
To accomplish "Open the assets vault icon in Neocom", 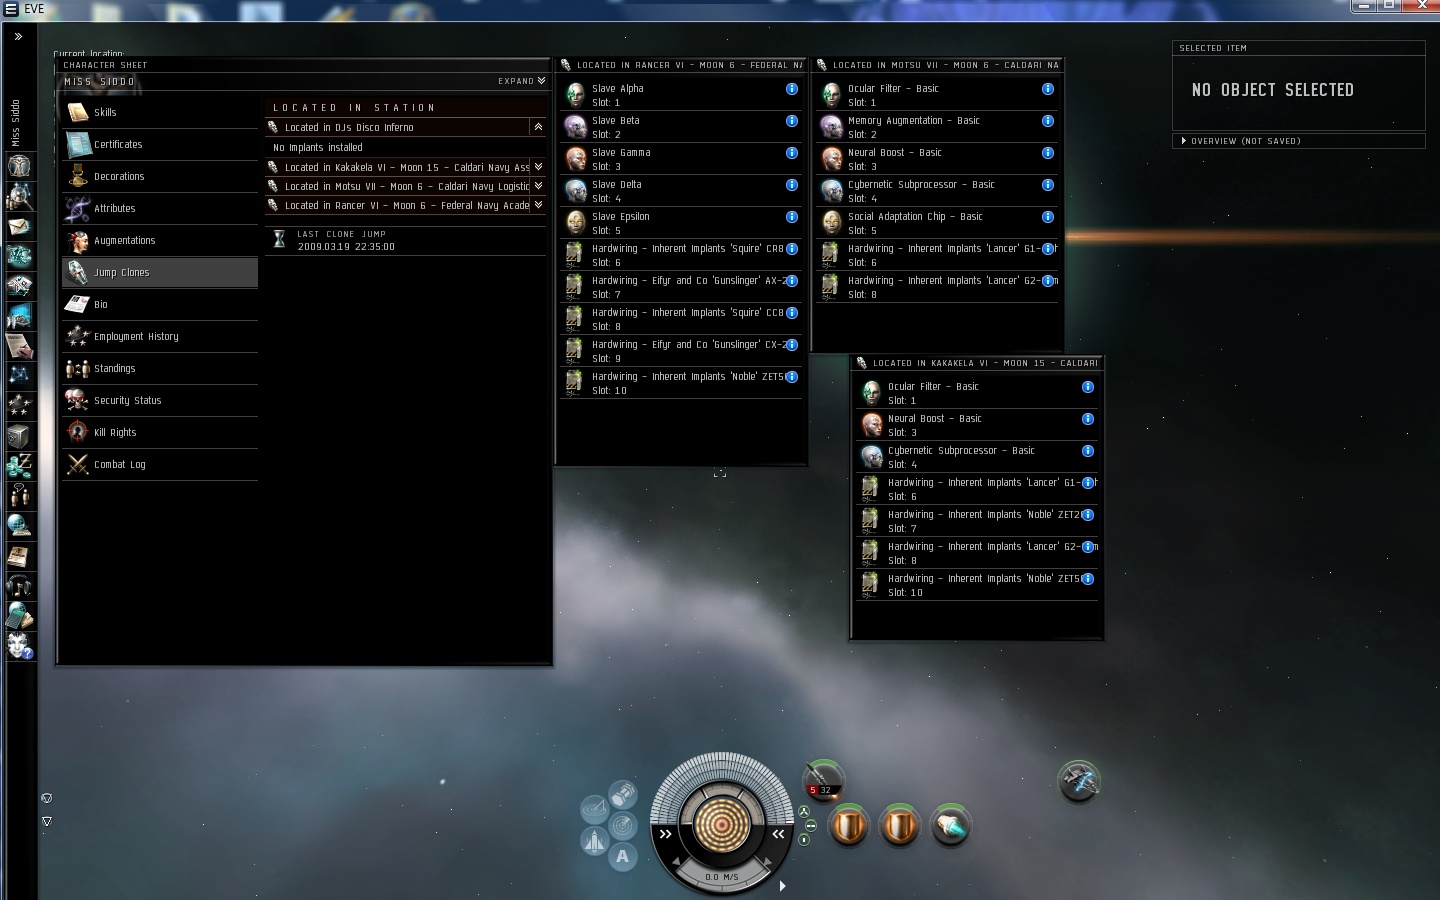I will pos(19,436).
